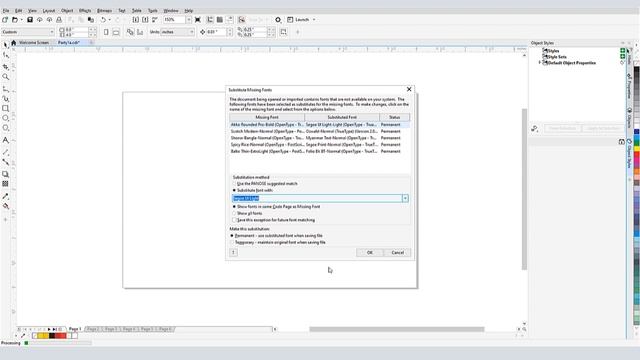
Task: Select the Crop tool in toolbox
Action: (x=5, y=66)
